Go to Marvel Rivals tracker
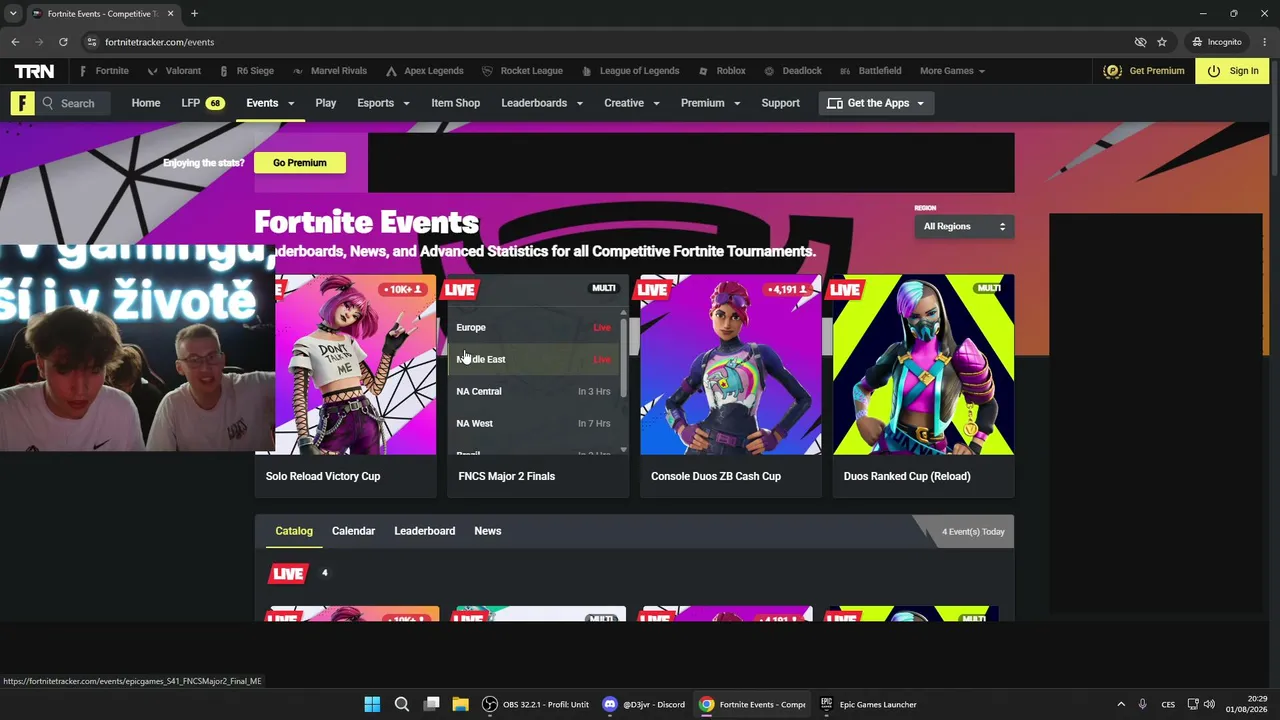 click(329, 71)
